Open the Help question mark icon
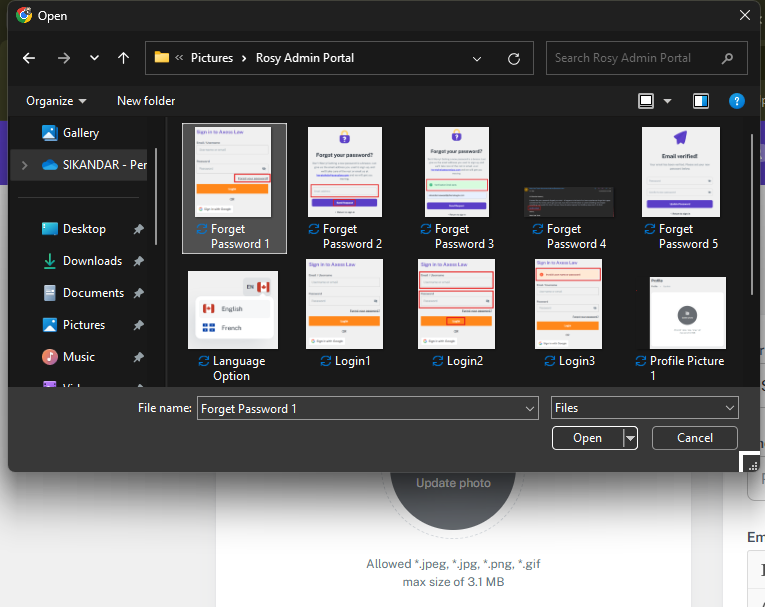765x607 pixels. (736, 101)
